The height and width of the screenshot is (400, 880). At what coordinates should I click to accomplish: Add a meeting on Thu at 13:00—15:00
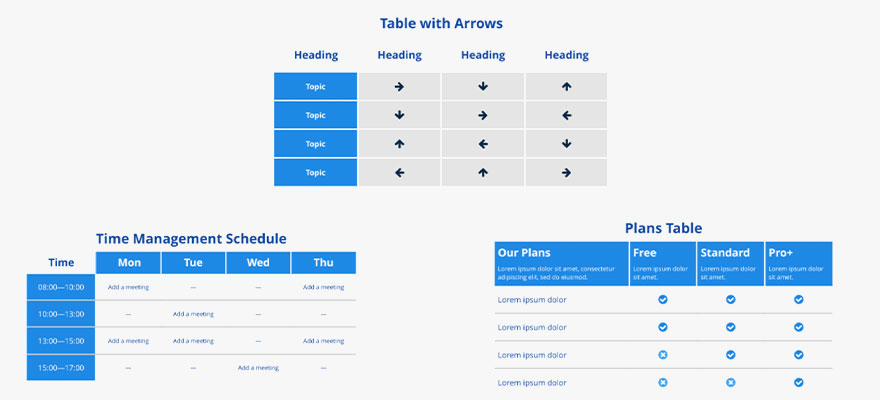point(324,341)
